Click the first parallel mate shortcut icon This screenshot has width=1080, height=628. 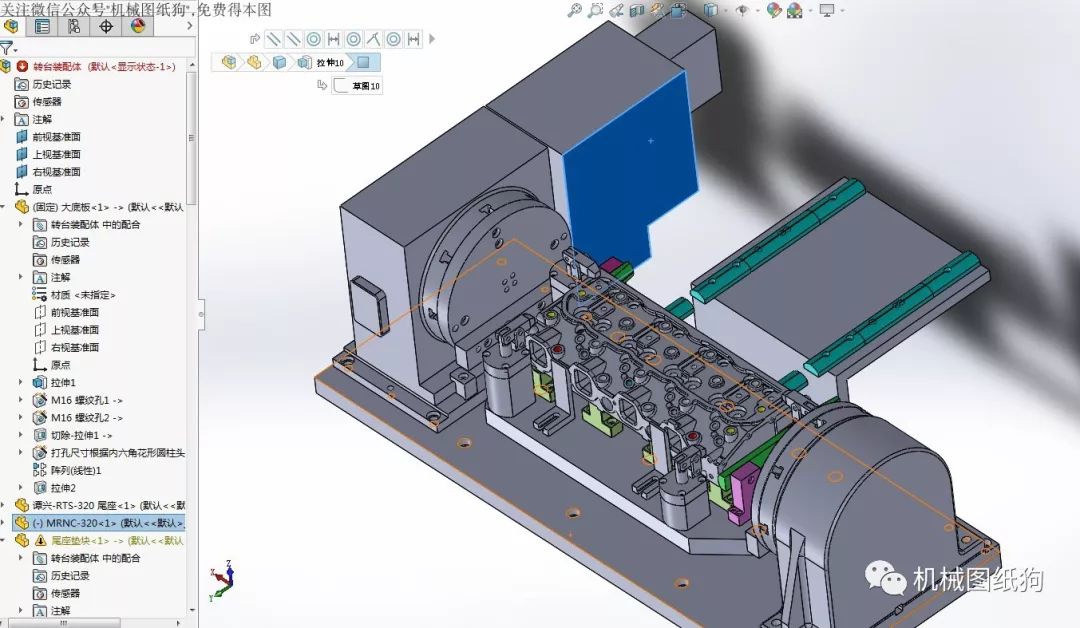[273, 39]
